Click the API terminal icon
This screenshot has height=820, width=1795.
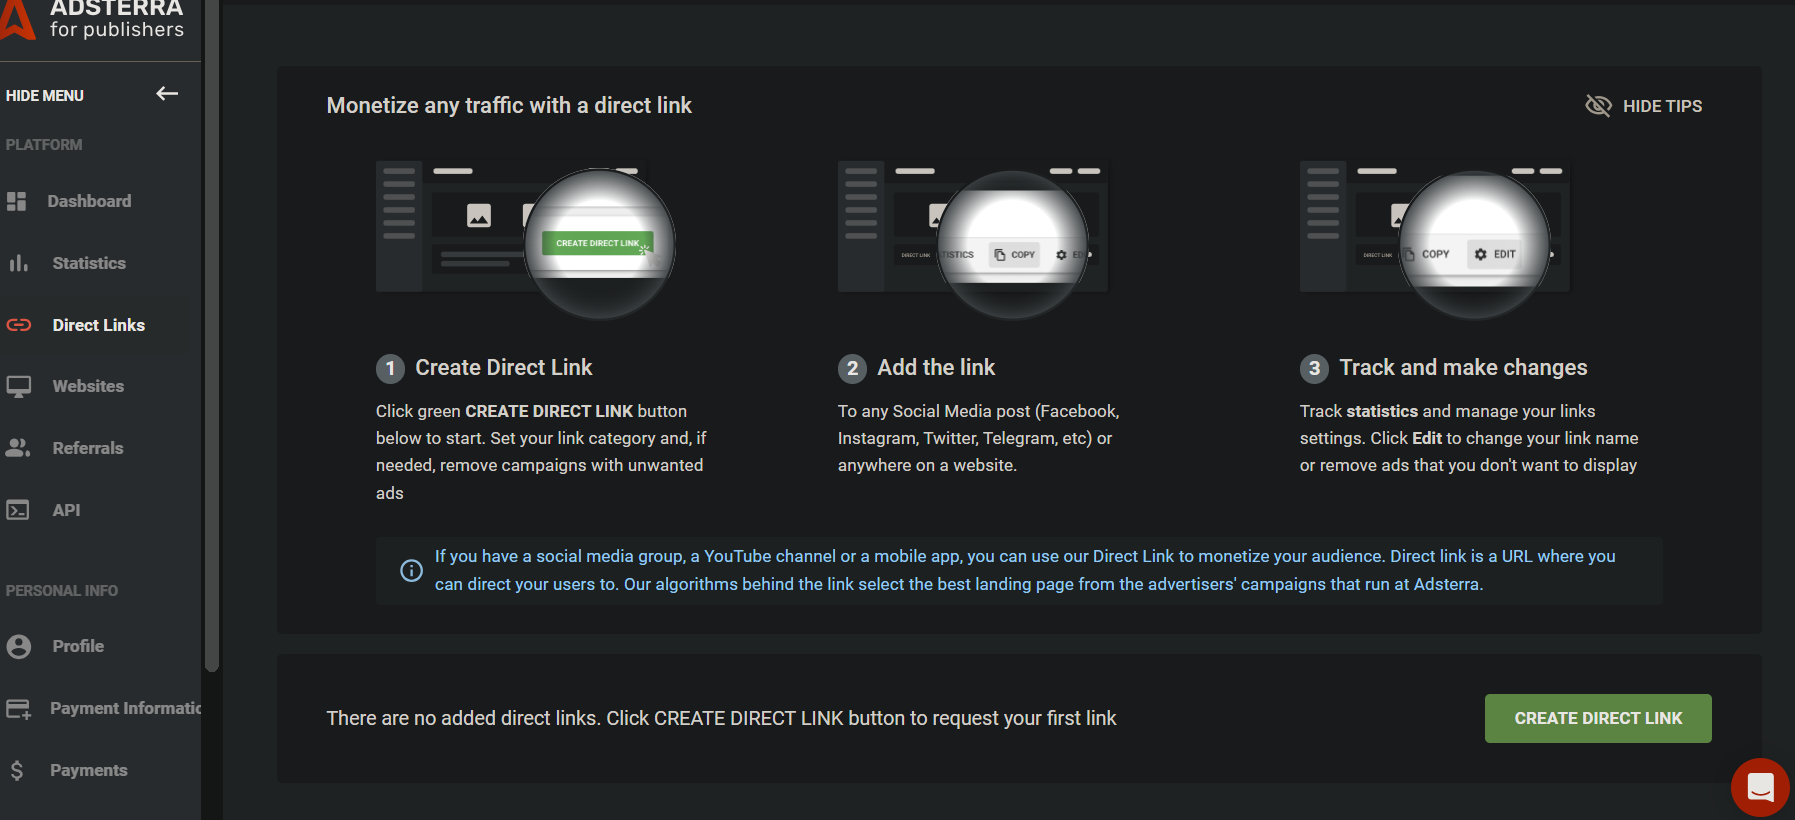(x=18, y=510)
